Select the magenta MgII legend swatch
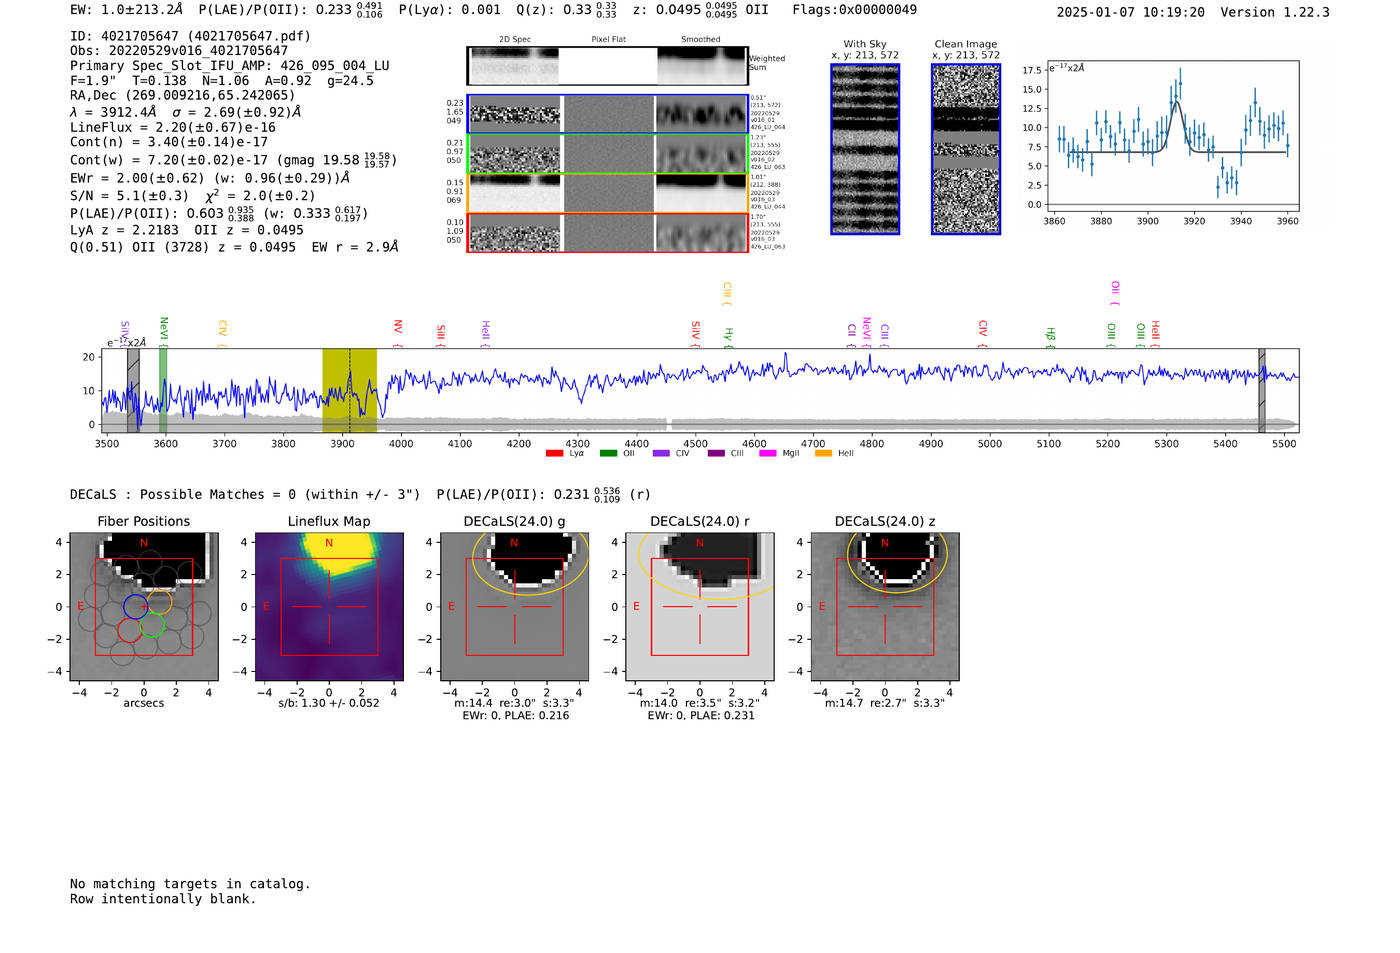This screenshot has height=953, width=1400. pyautogui.click(x=768, y=454)
